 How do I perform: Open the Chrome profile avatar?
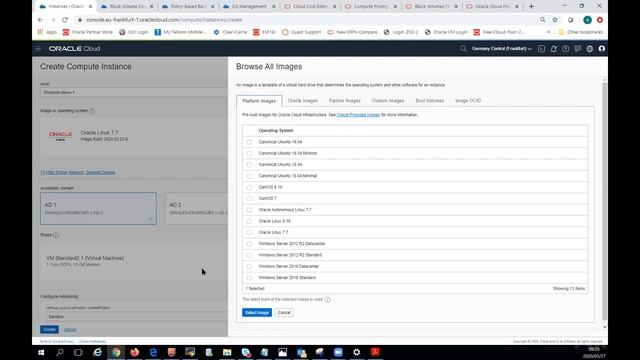tap(587, 20)
